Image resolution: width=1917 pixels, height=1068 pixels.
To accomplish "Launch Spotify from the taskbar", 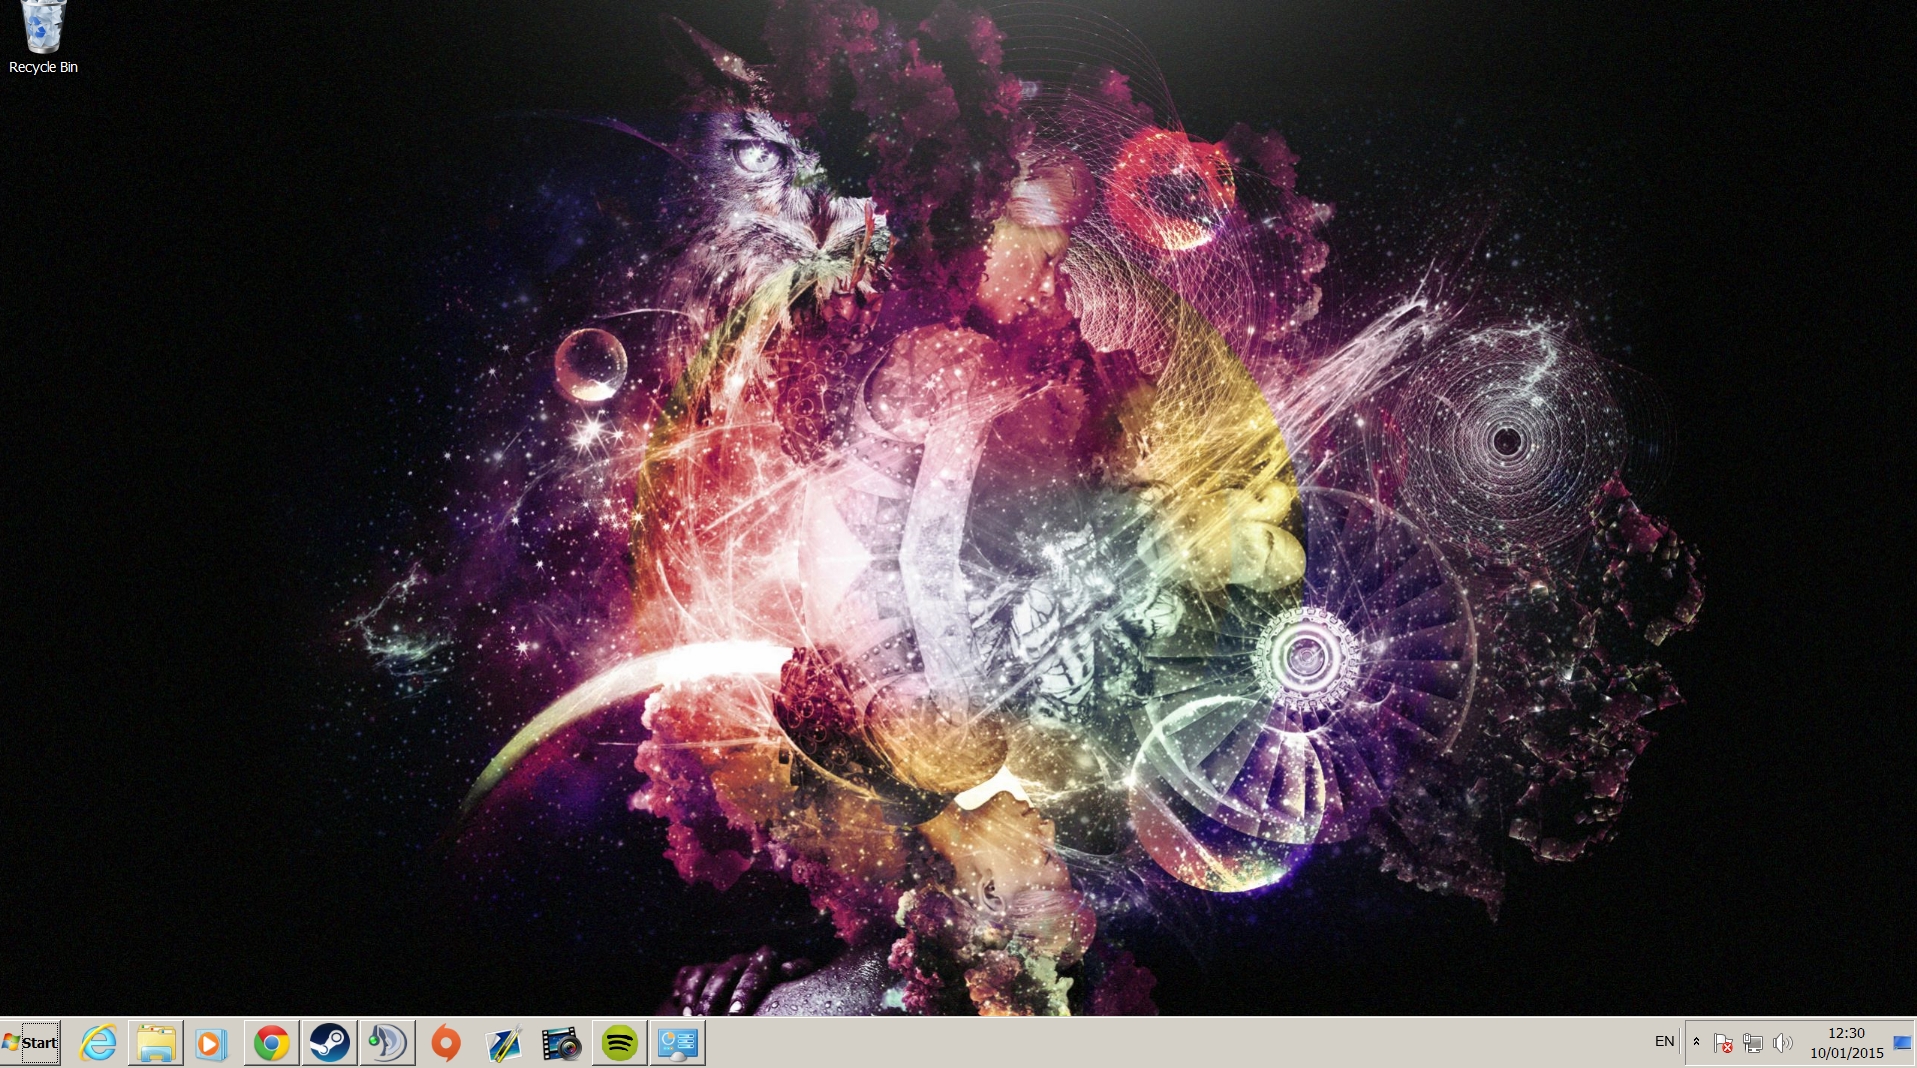I will point(620,1043).
